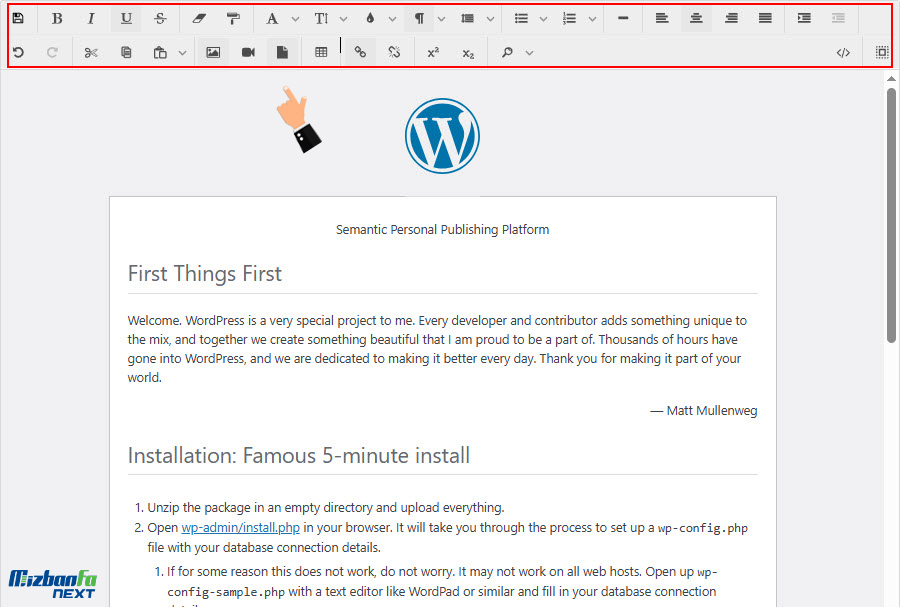Insert a video with the camera icon
The height and width of the screenshot is (607, 900).
point(248,52)
